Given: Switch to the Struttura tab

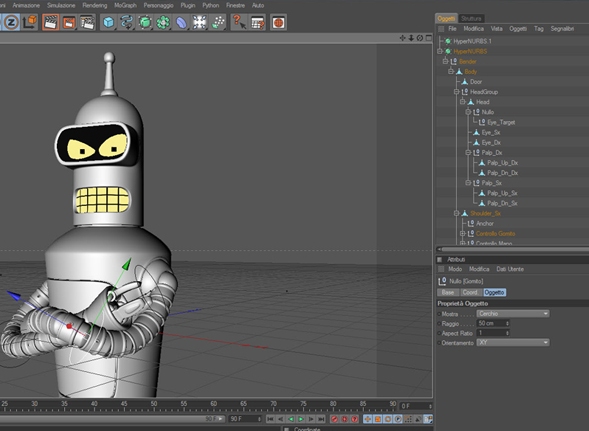Looking at the screenshot, I should [x=471, y=18].
